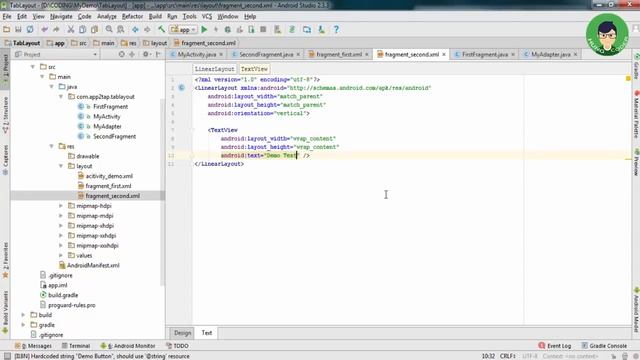Open the Terminal tool window
Image resolution: width=640 pixels, height=360 pixels.
76,346
